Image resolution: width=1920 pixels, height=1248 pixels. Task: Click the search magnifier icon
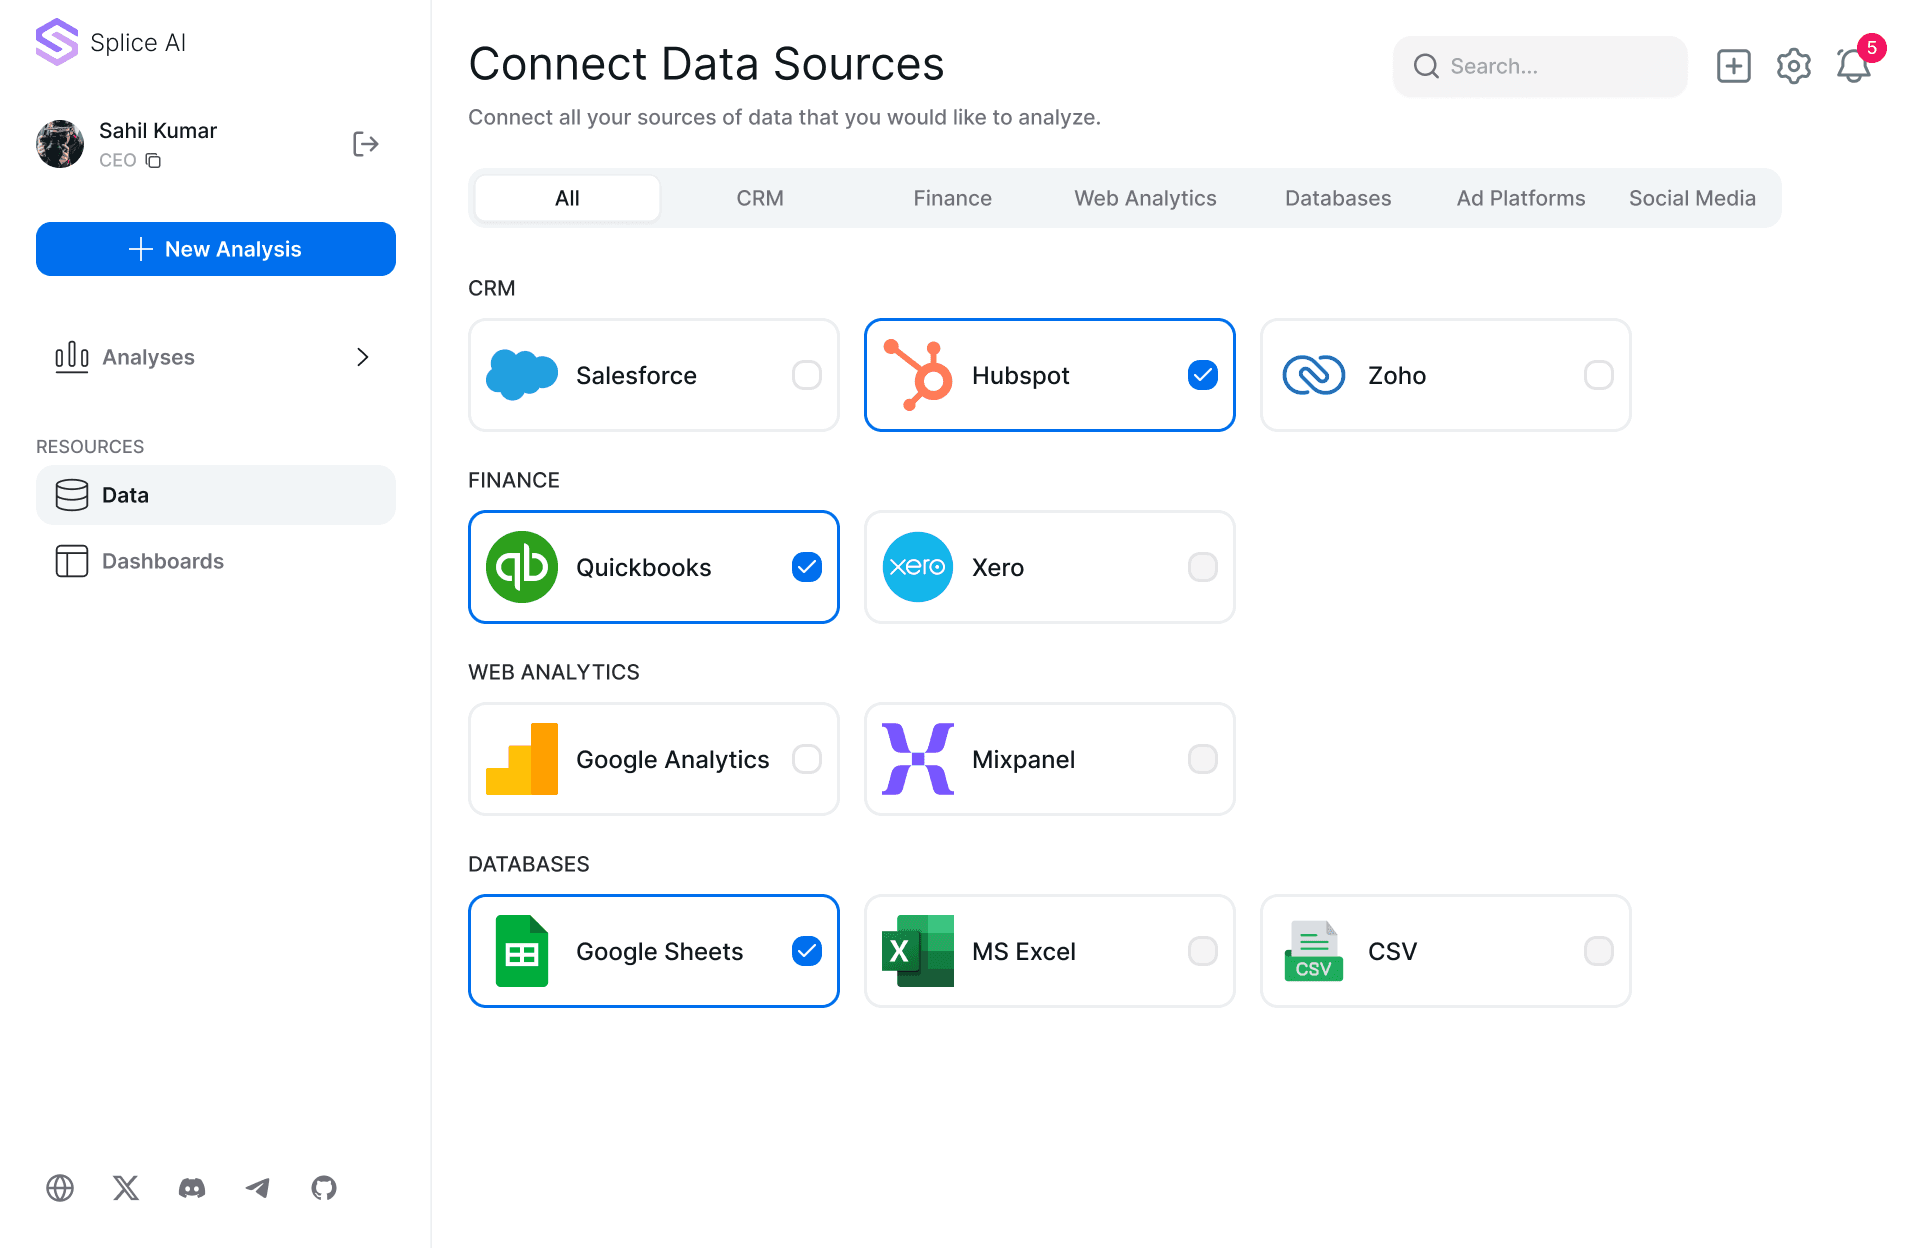[1426, 66]
